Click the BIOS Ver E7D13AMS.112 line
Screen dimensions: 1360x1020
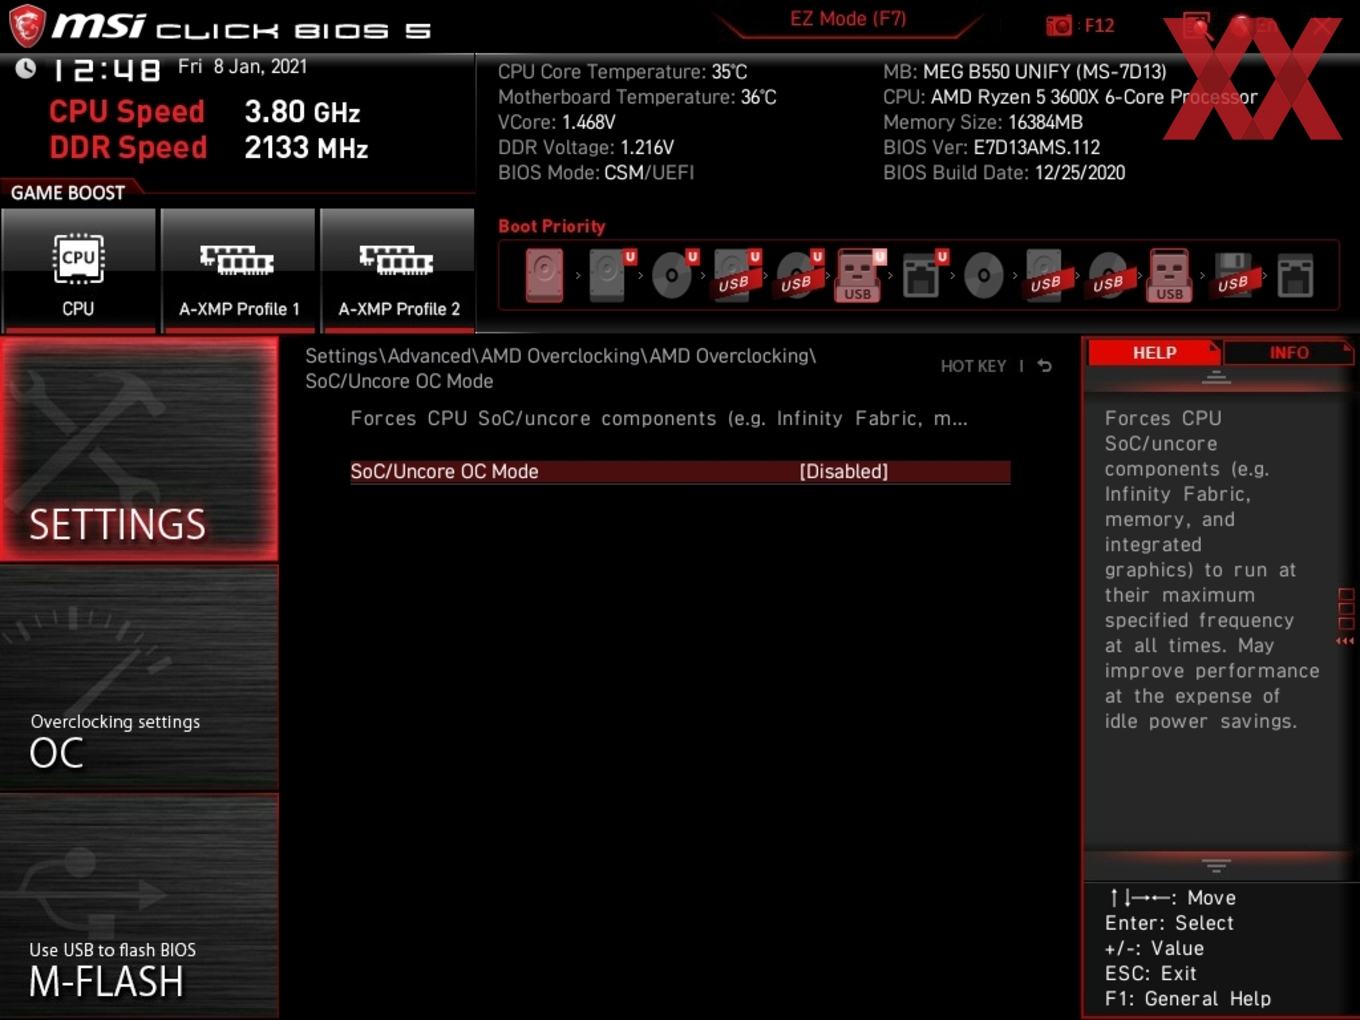click(x=991, y=147)
